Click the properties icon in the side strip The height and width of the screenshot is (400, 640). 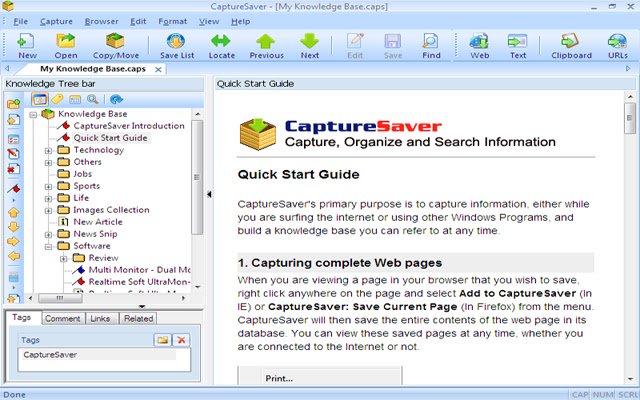point(13,139)
